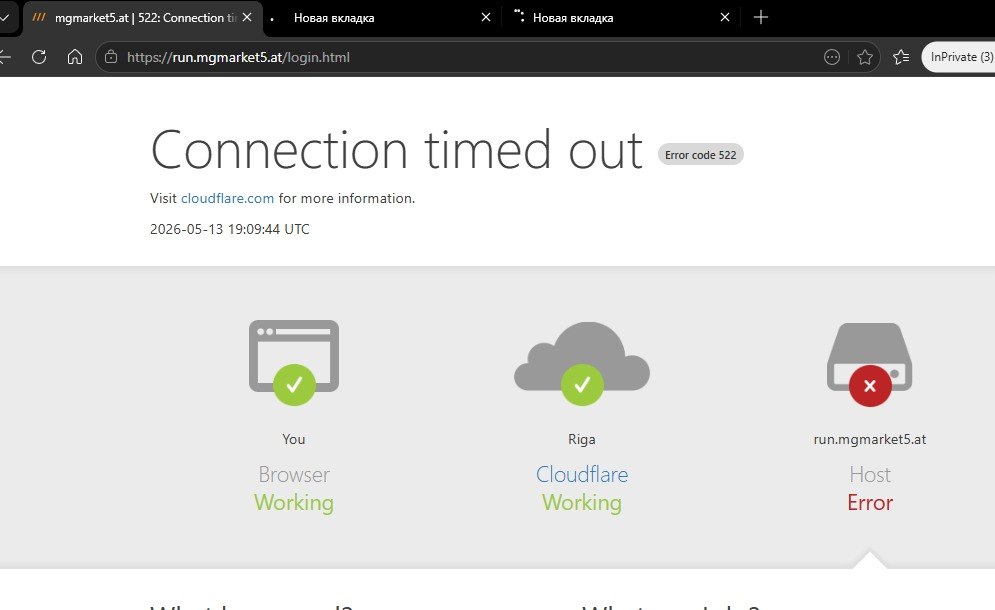
Task: Click the You label under browser icon
Action: (x=294, y=439)
